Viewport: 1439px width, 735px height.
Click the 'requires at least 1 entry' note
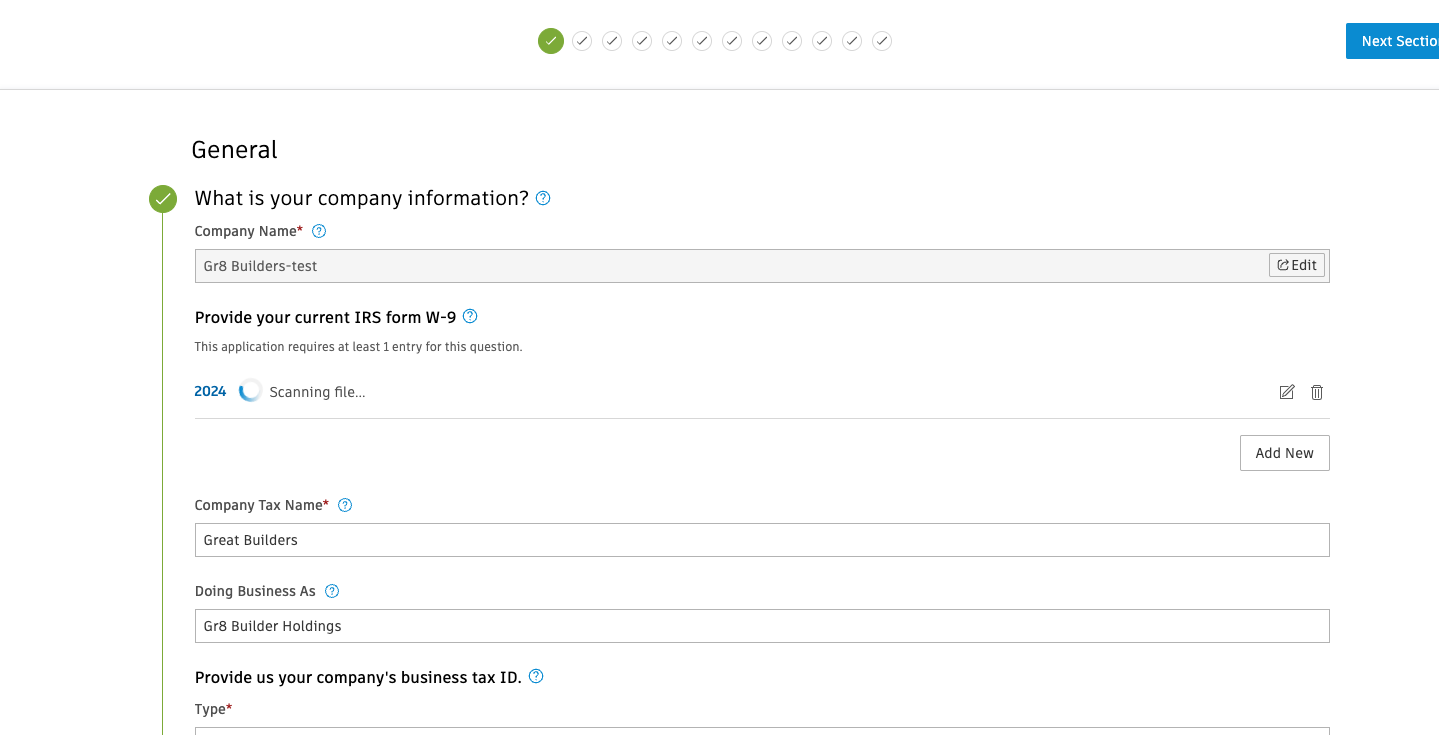pyautogui.click(x=358, y=347)
